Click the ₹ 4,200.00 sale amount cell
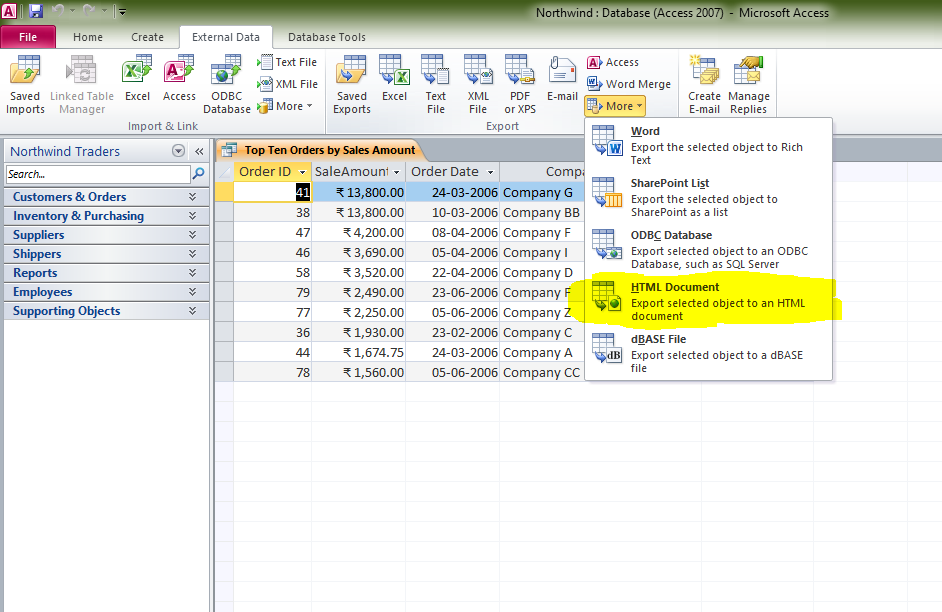Image resolution: width=942 pixels, height=612 pixels. pyautogui.click(x=359, y=232)
